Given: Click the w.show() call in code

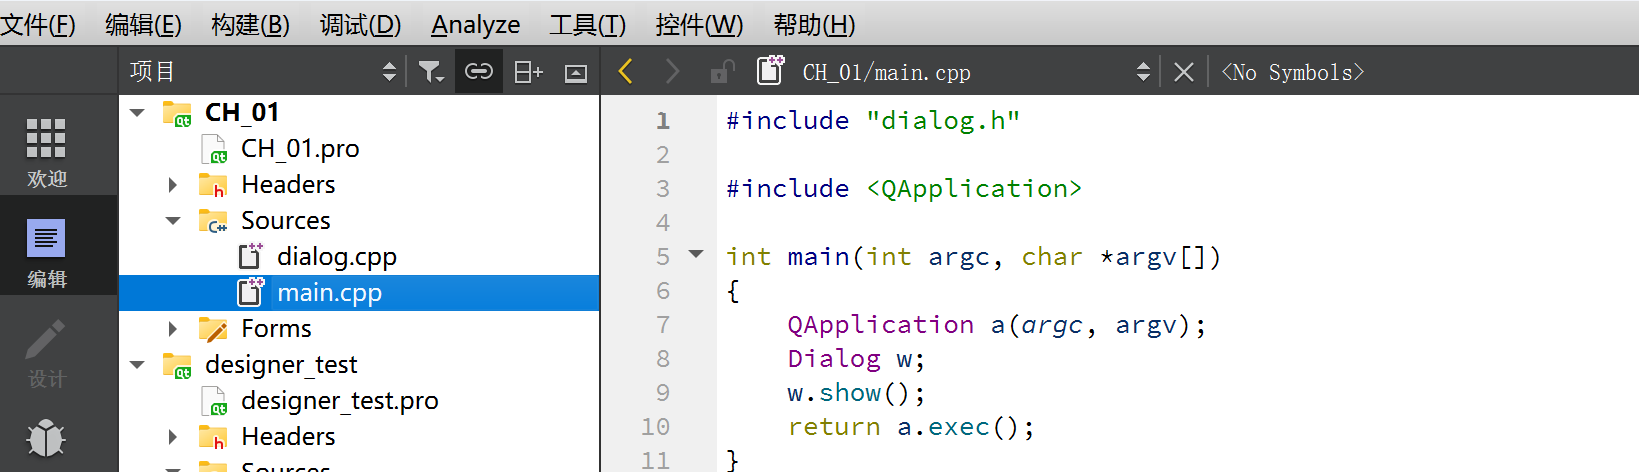Looking at the screenshot, I should (x=856, y=393).
